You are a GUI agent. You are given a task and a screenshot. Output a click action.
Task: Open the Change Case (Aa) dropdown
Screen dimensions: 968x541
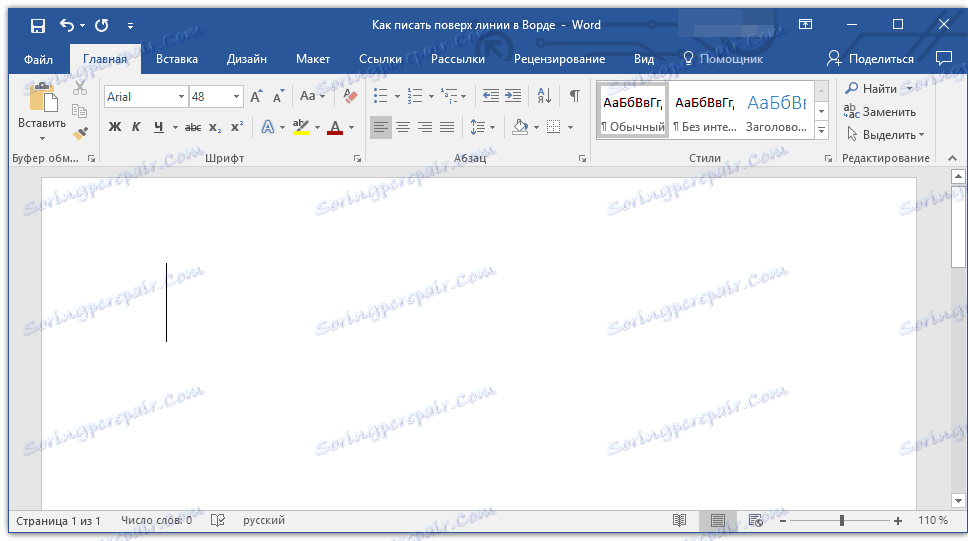pyautogui.click(x=312, y=96)
